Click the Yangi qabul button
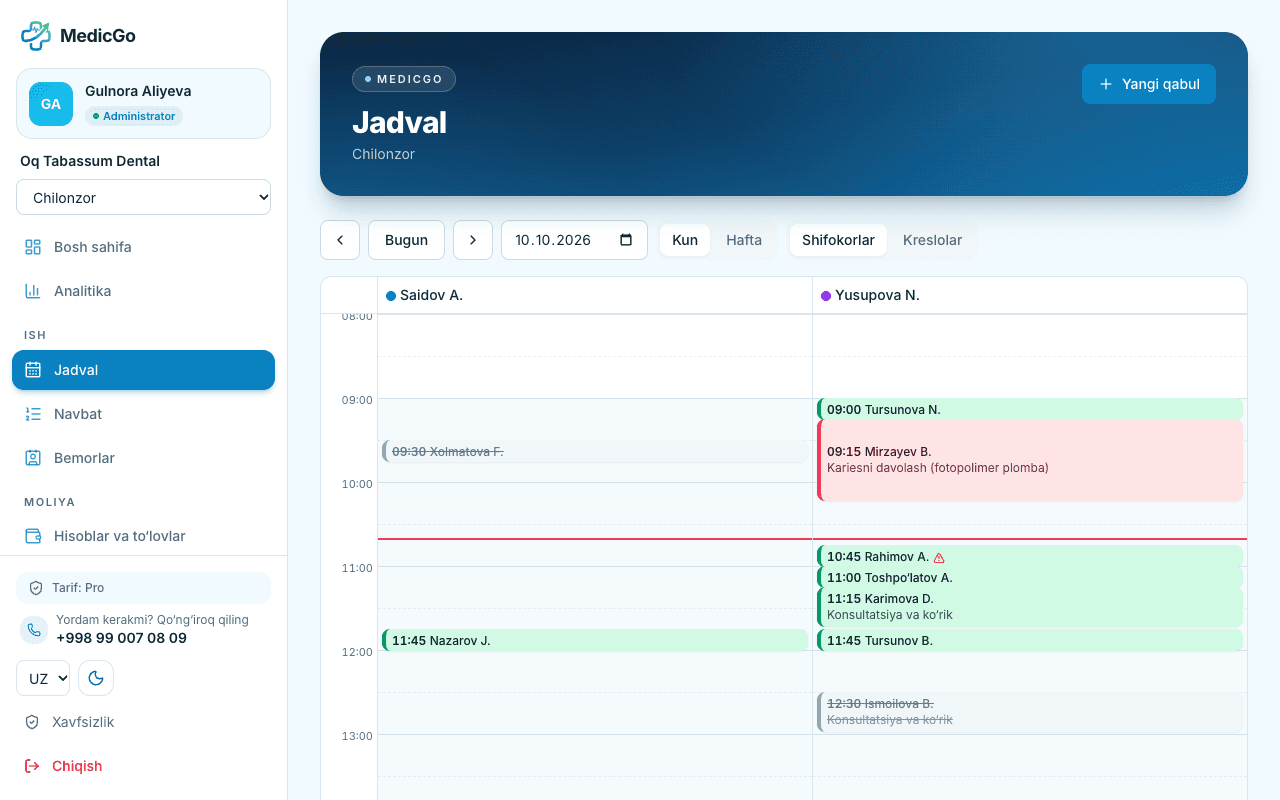The width and height of the screenshot is (1280, 800). click(1149, 84)
